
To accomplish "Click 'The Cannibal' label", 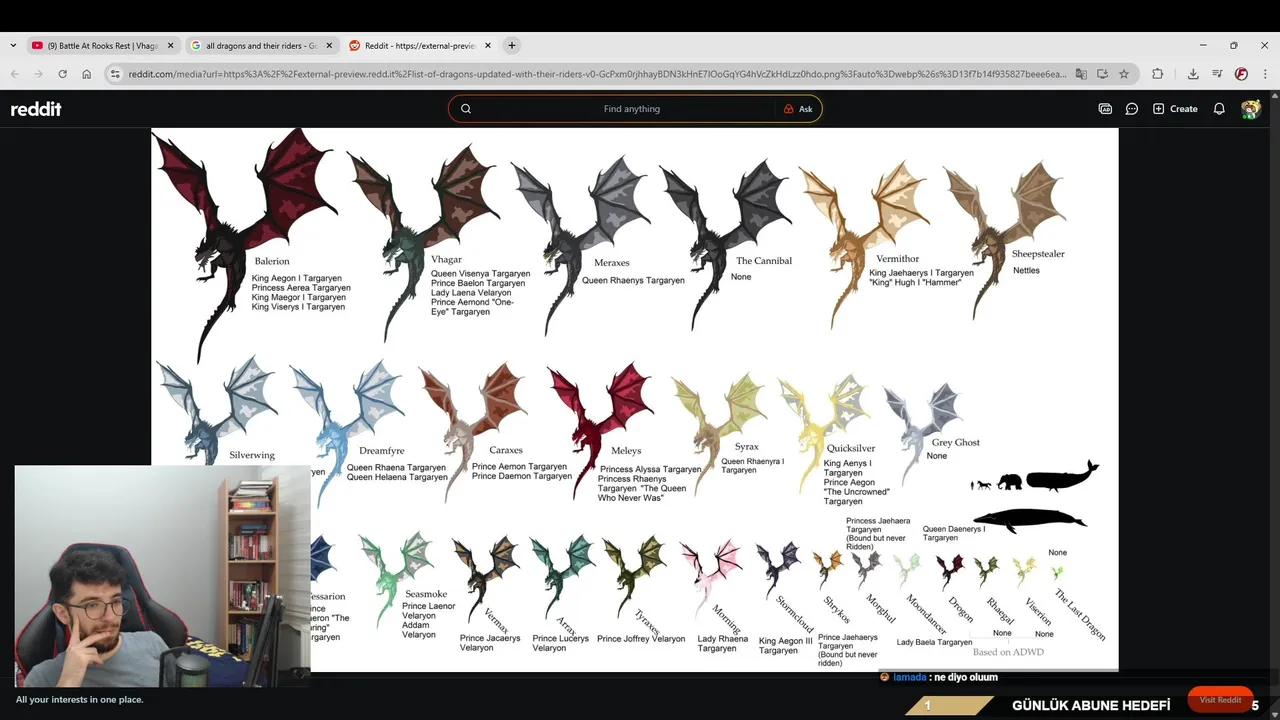I will click(764, 261).
